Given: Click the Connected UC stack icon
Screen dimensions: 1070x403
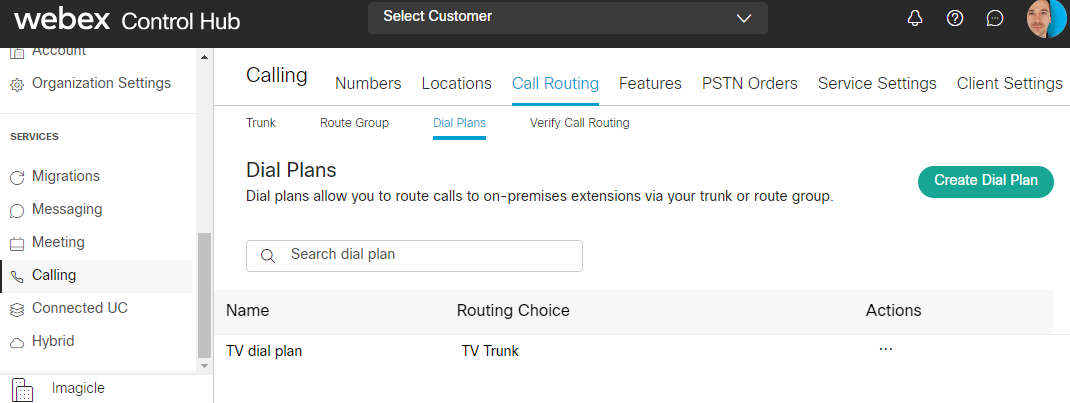Looking at the screenshot, I should 17,309.
